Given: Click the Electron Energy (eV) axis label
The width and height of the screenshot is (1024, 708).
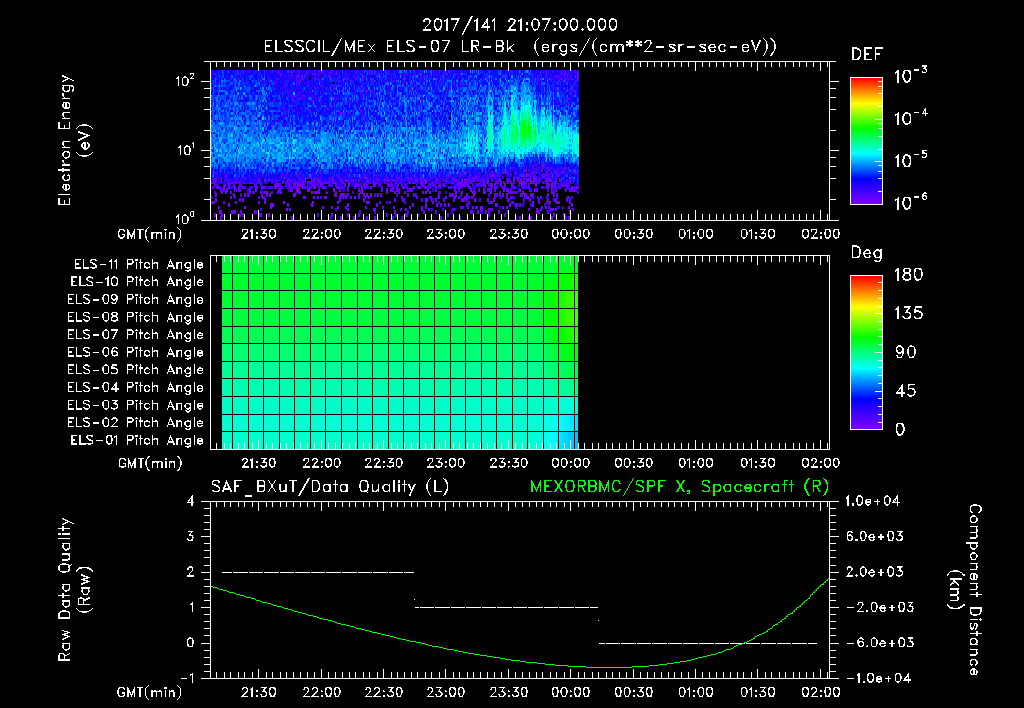Looking at the screenshot, I should point(74,140).
